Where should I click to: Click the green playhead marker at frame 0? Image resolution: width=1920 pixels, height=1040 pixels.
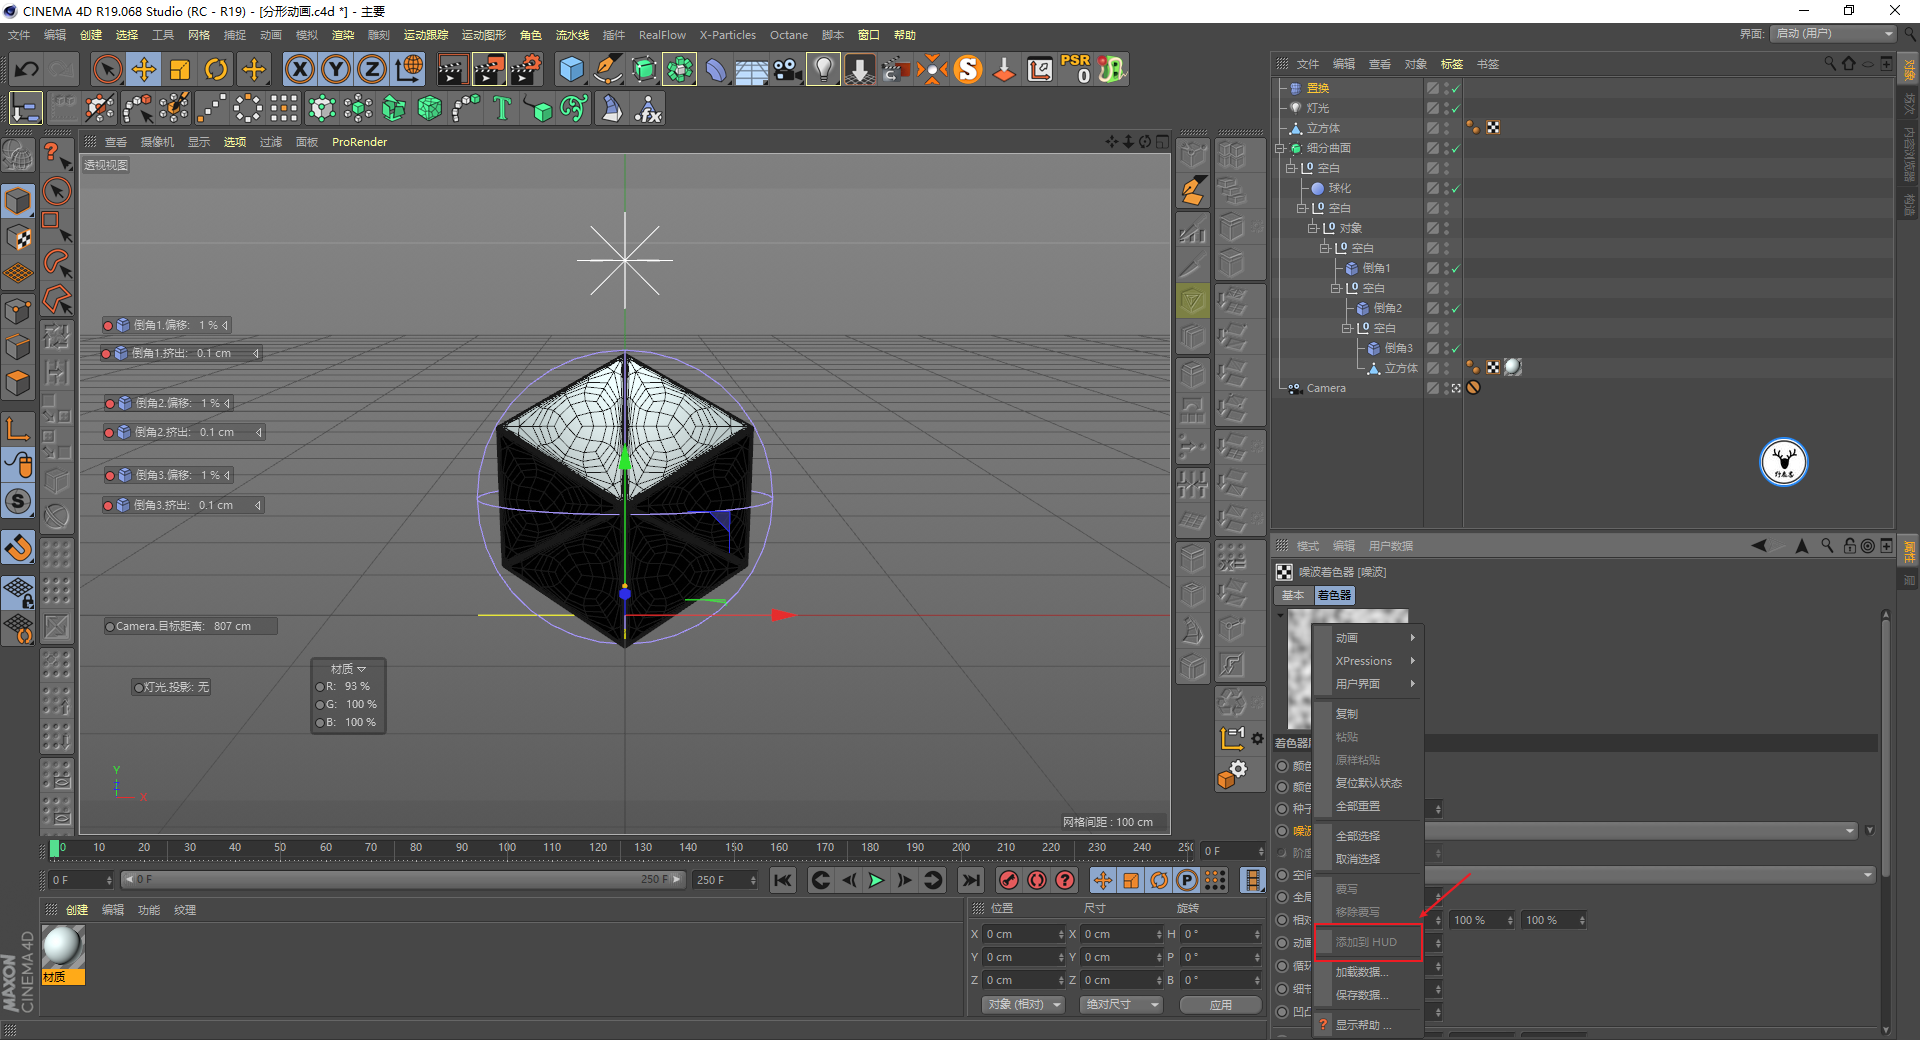(55, 849)
